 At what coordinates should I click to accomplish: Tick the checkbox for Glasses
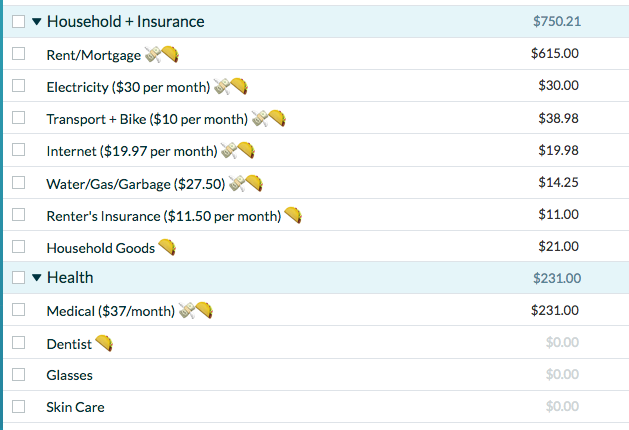click(x=18, y=374)
